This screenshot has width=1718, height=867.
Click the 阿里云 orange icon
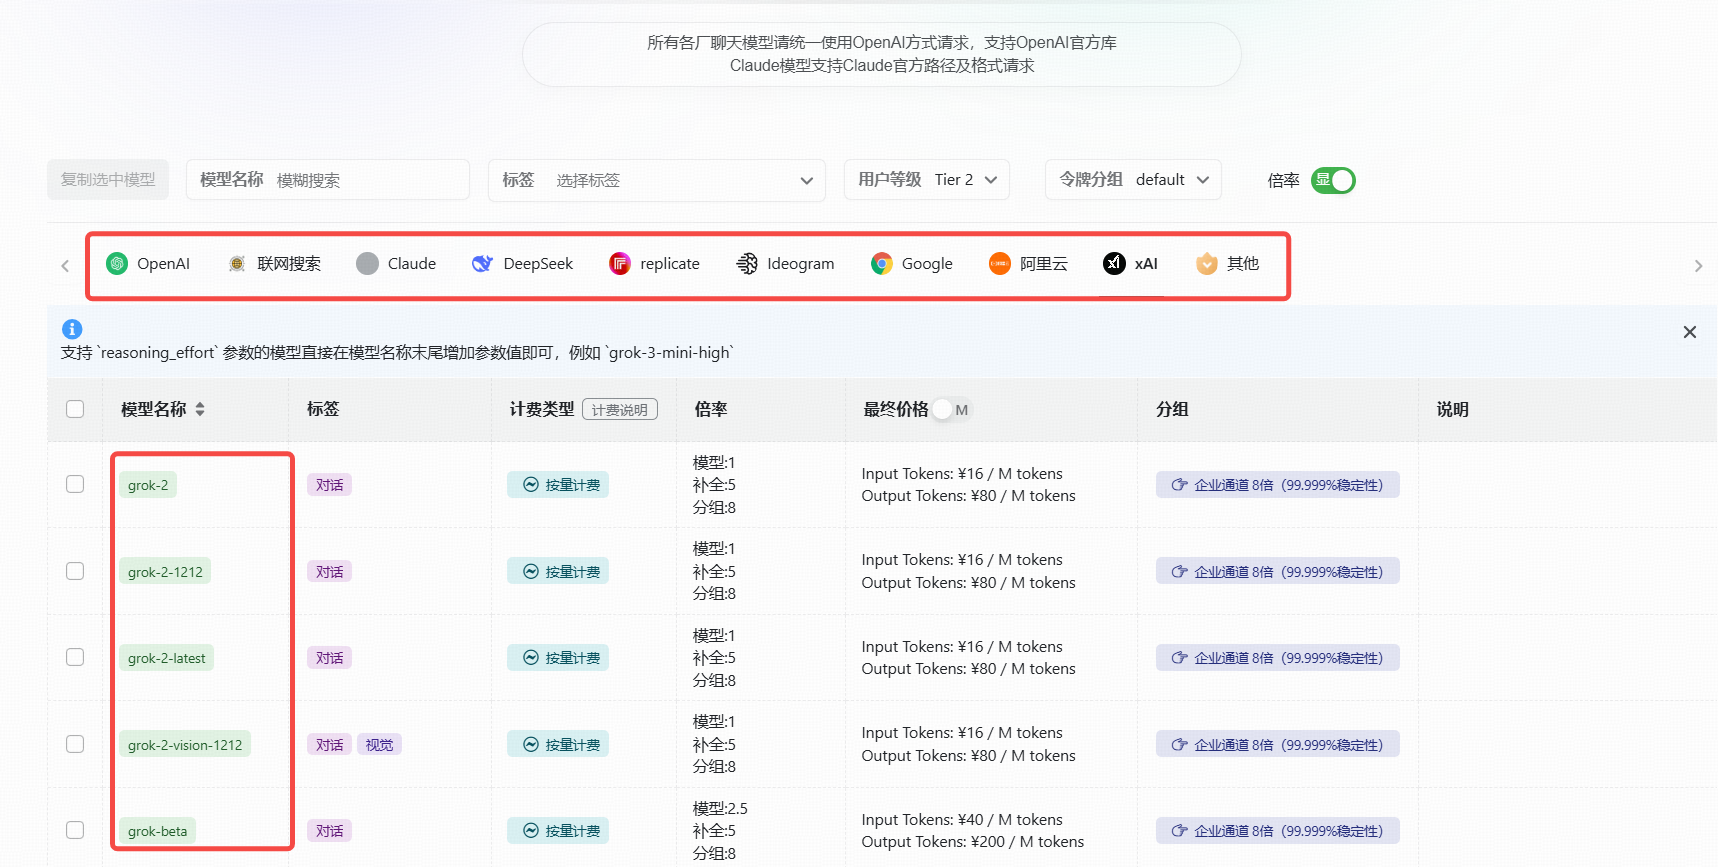coord(999,263)
